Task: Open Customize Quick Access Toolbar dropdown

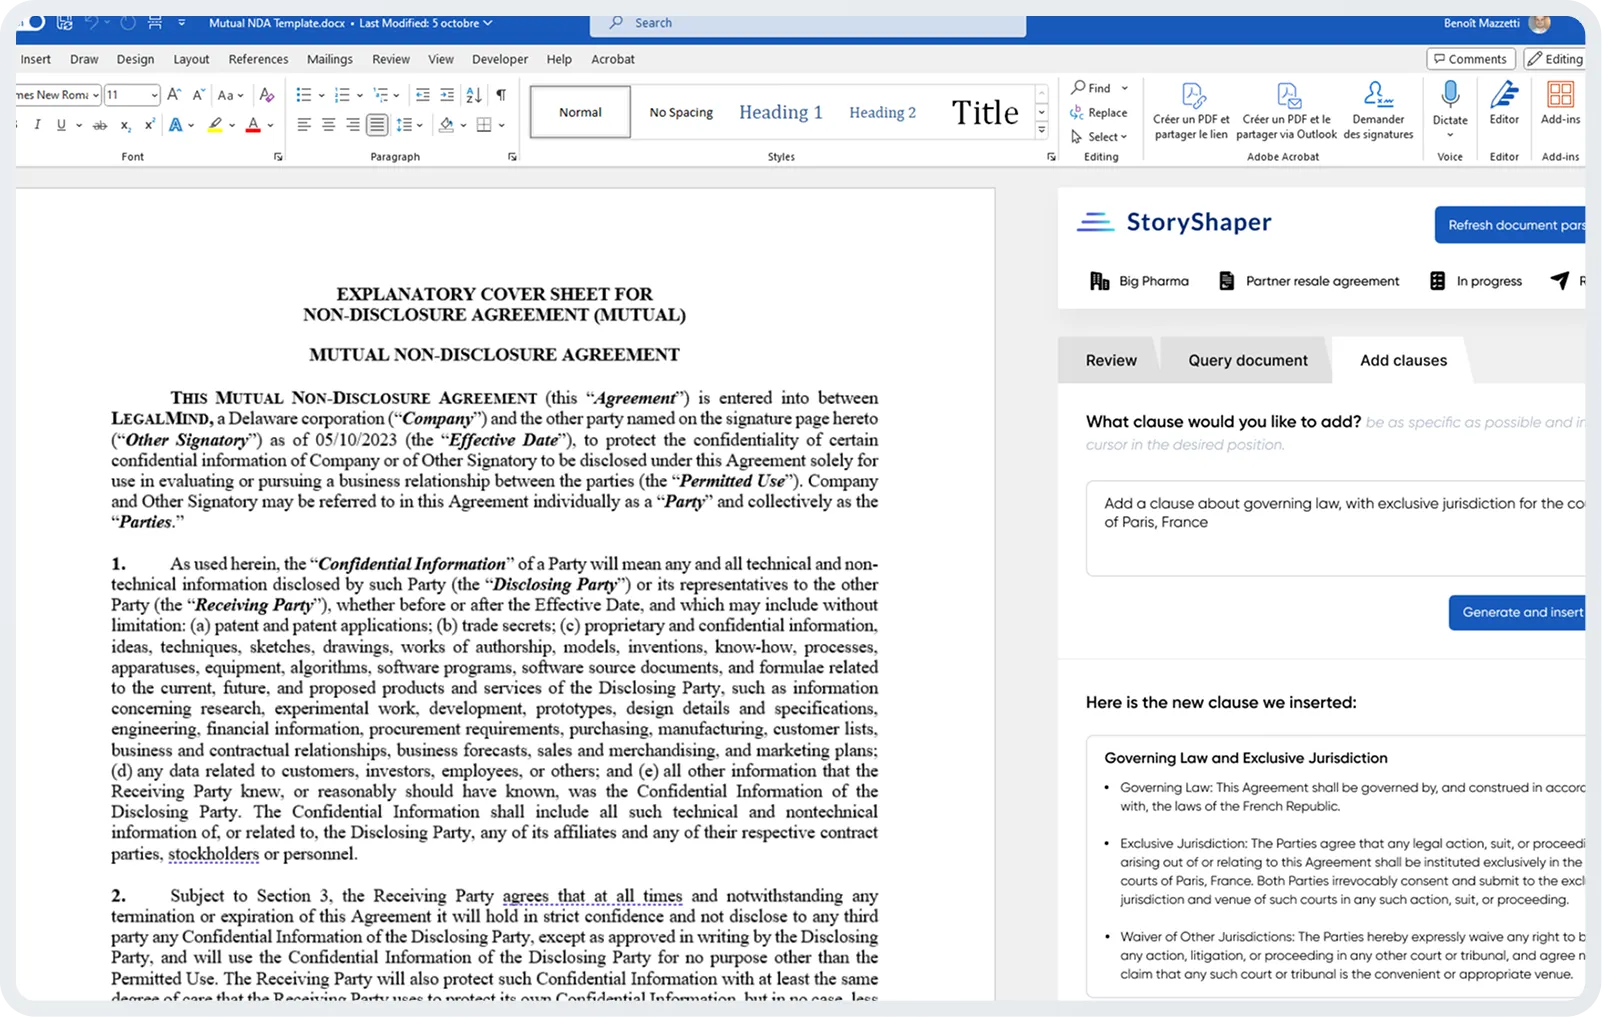Action: (x=181, y=22)
